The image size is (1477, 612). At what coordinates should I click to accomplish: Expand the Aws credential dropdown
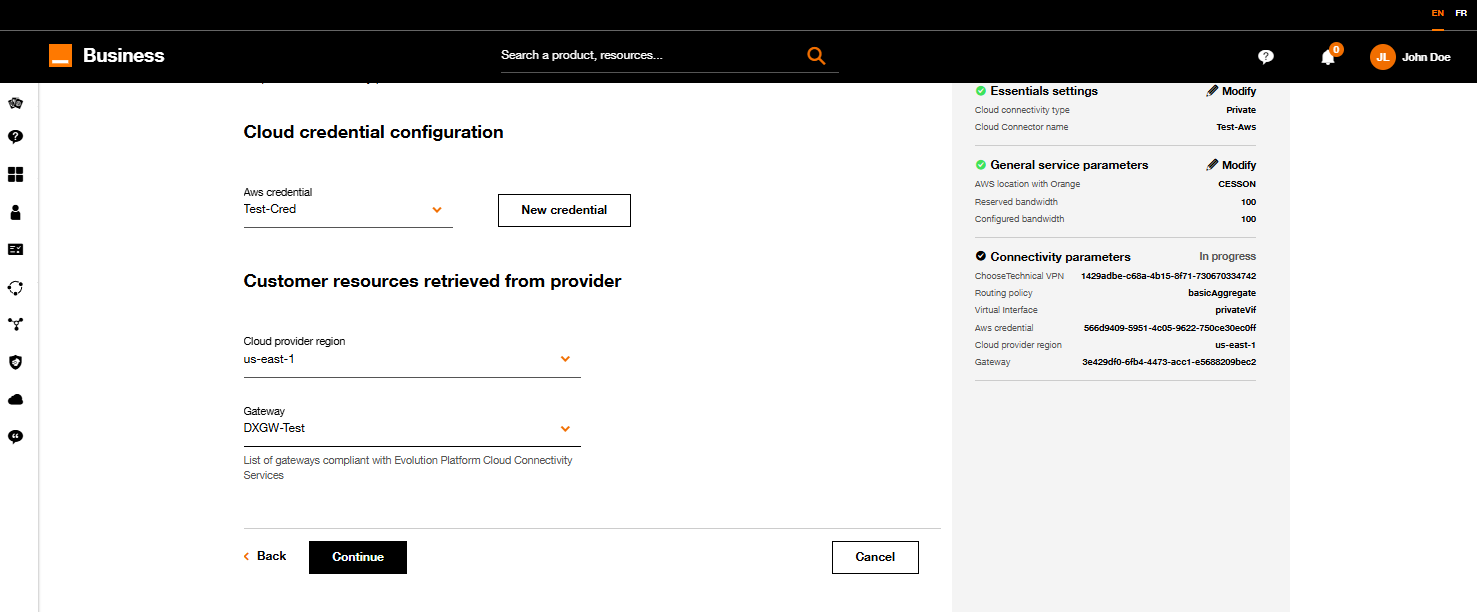pyautogui.click(x=437, y=210)
